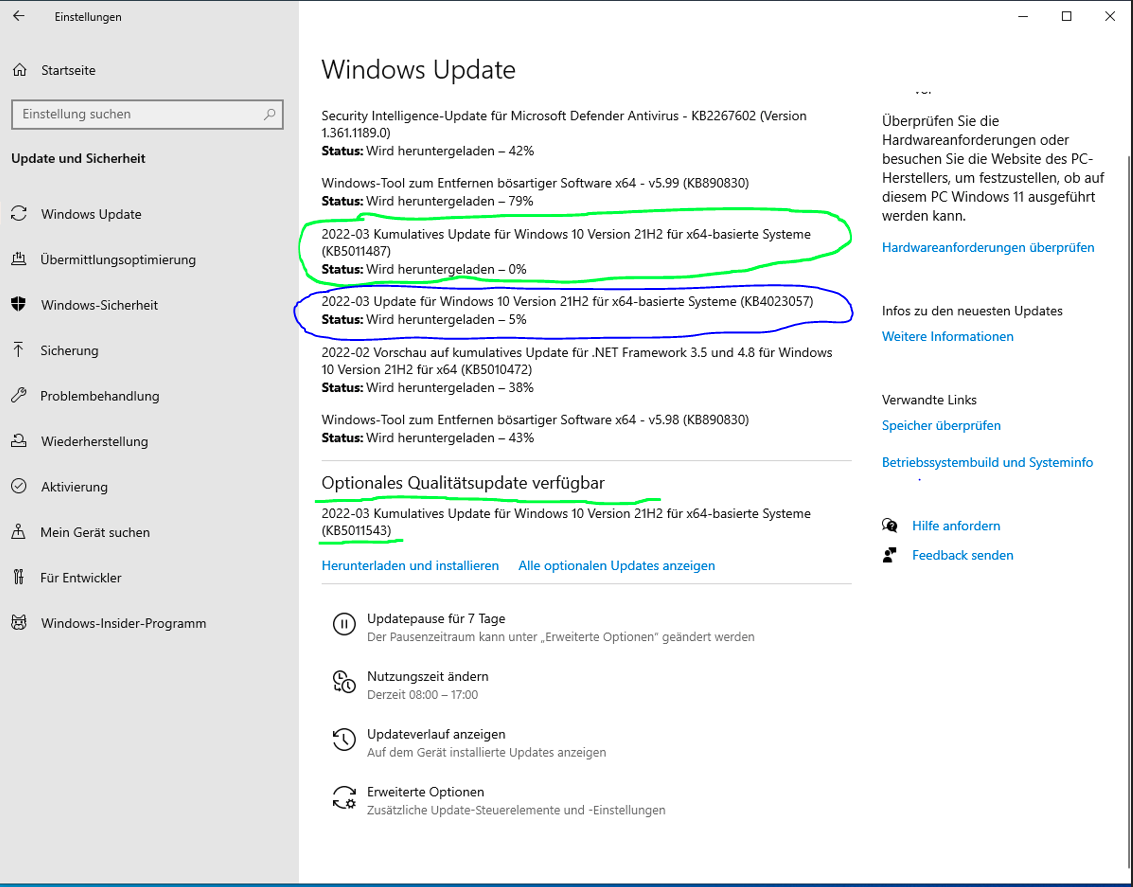Click the optional KB5011543 update text

tap(566, 522)
